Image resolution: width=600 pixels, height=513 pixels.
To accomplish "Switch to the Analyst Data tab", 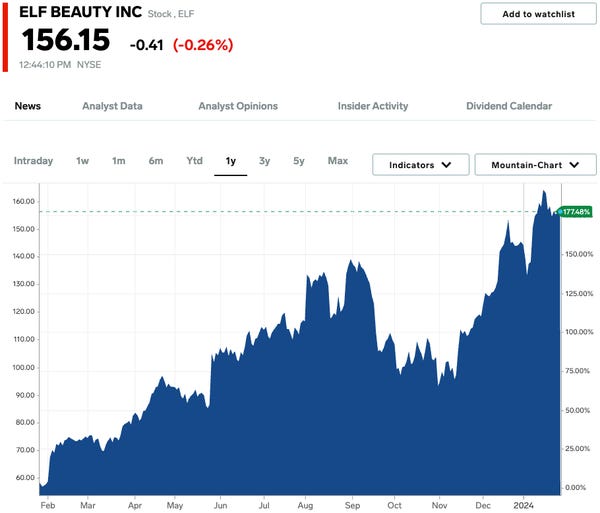I will click(112, 106).
